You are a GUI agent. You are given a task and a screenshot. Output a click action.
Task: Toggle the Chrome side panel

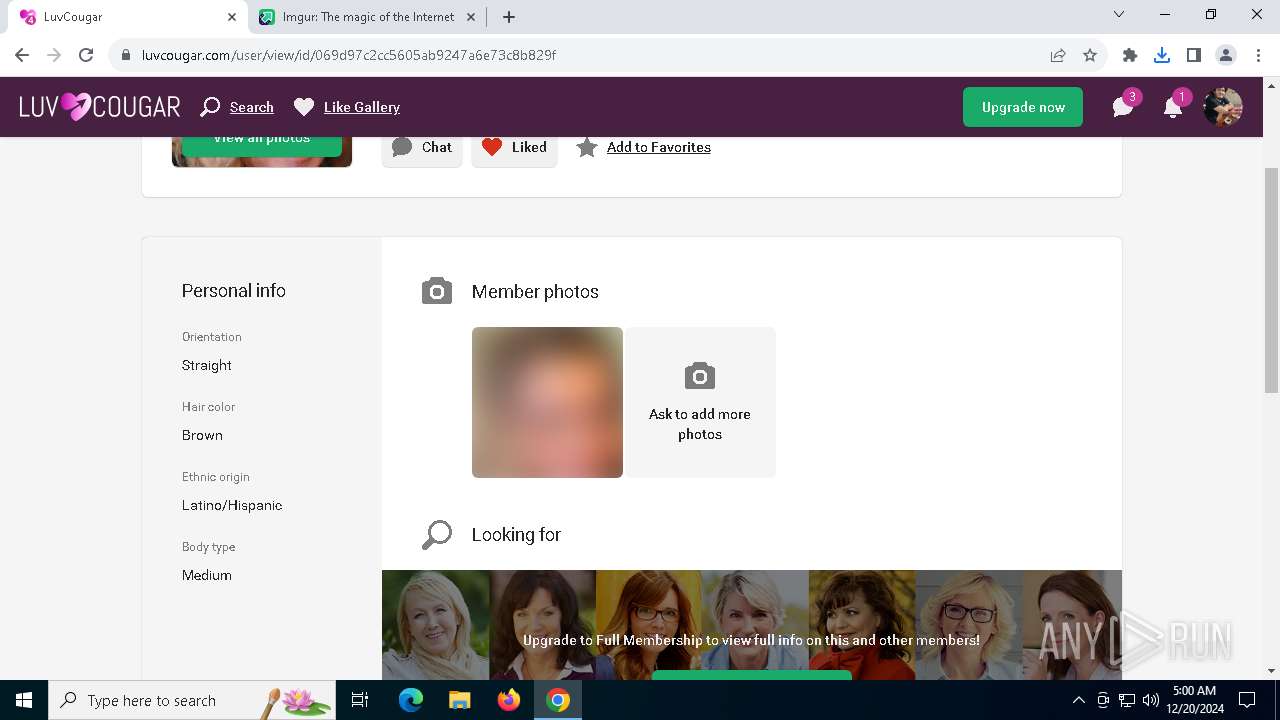(x=1194, y=55)
